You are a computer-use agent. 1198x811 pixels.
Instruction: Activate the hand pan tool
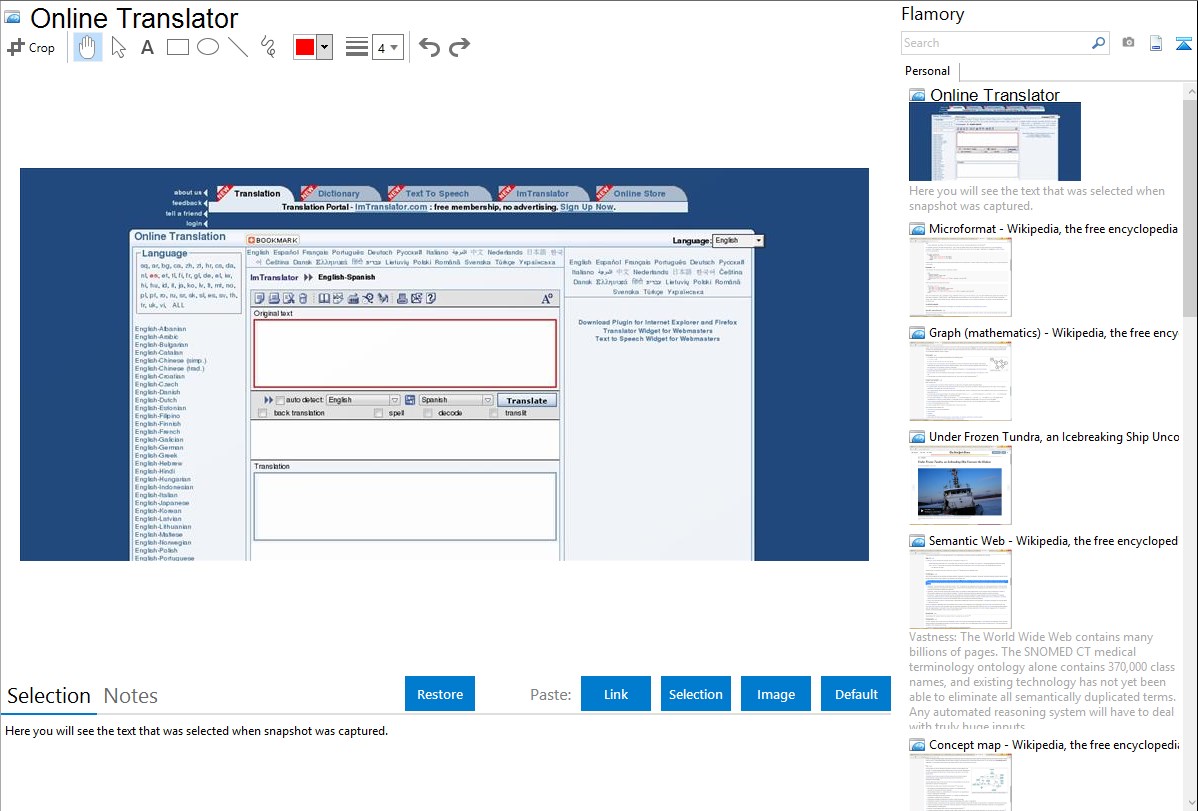[x=87, y=47]
